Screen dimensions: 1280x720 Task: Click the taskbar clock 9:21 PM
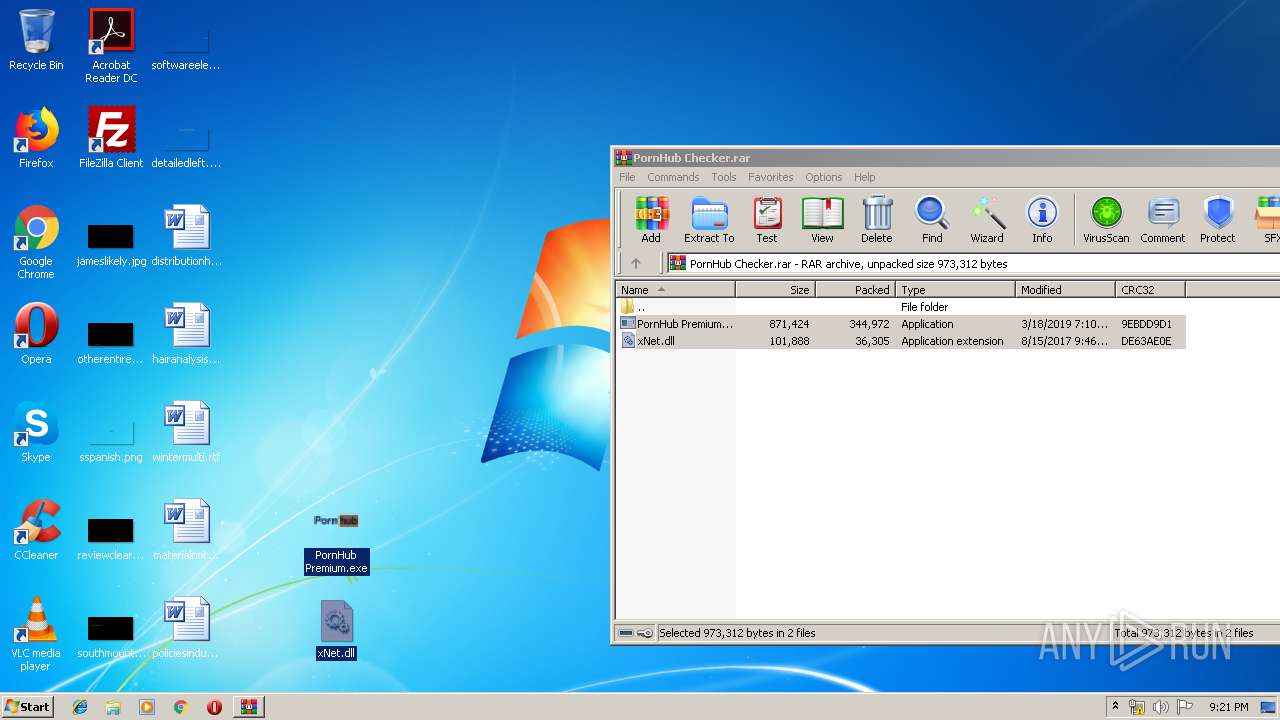1228,707
